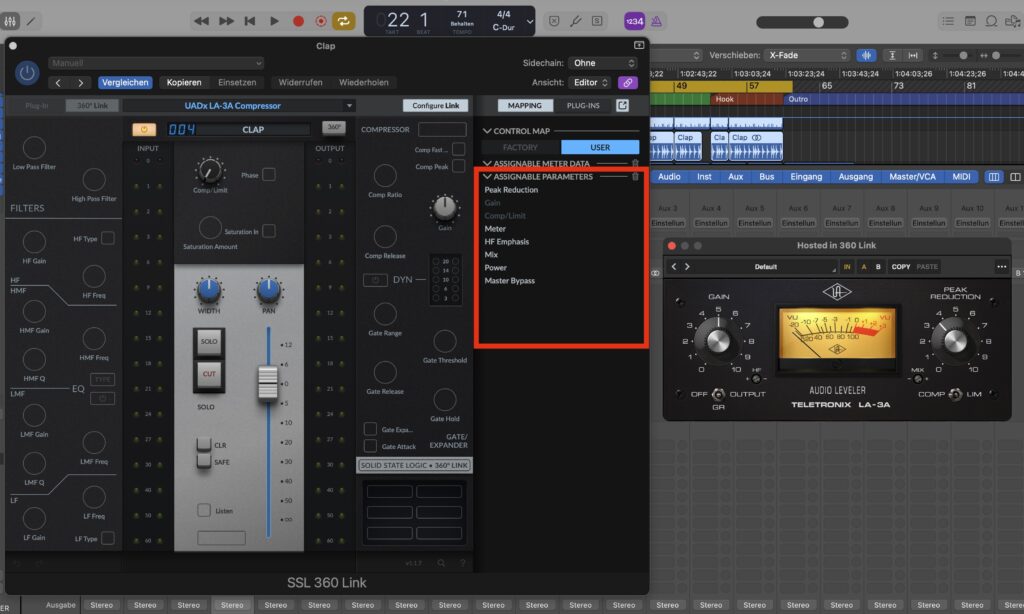Click the LA-3A PEAK REDUCTION knob
The height and width of the screenshot is (614, 1024).
(x=955, y=340)
